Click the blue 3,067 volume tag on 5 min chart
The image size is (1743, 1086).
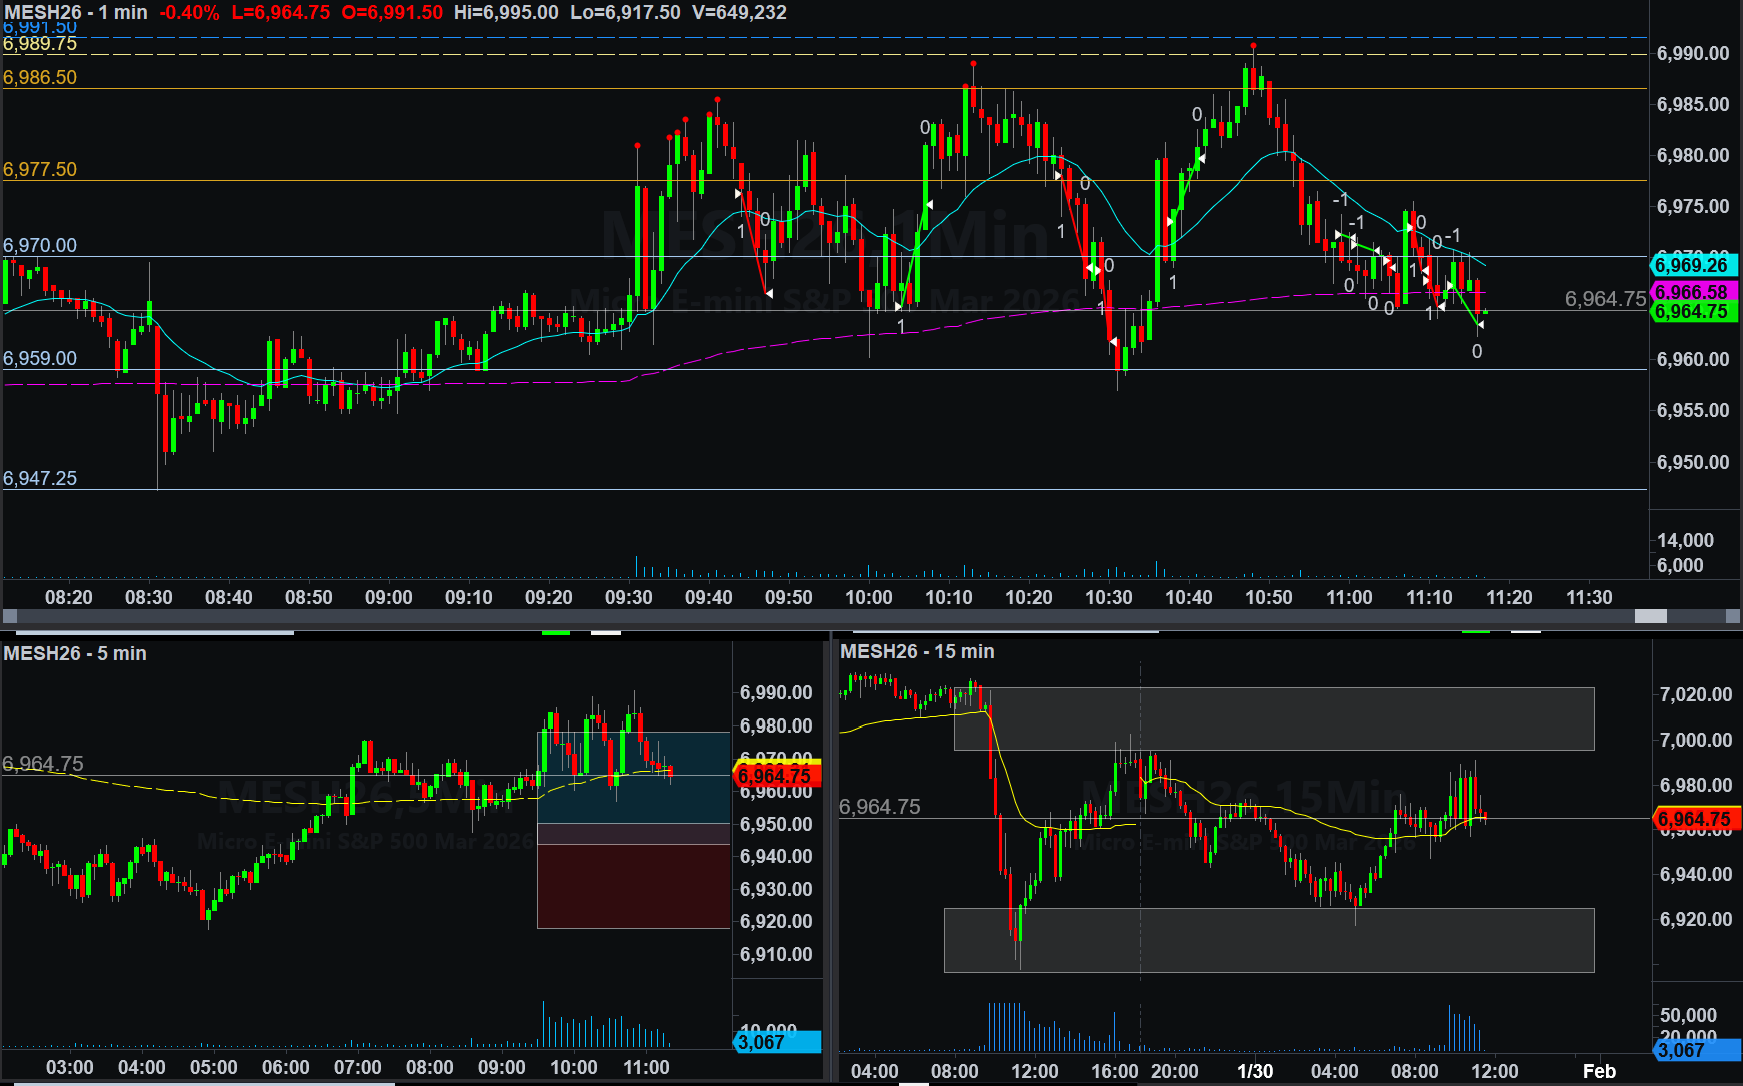pyautogui.click(x=776, y=1042)
